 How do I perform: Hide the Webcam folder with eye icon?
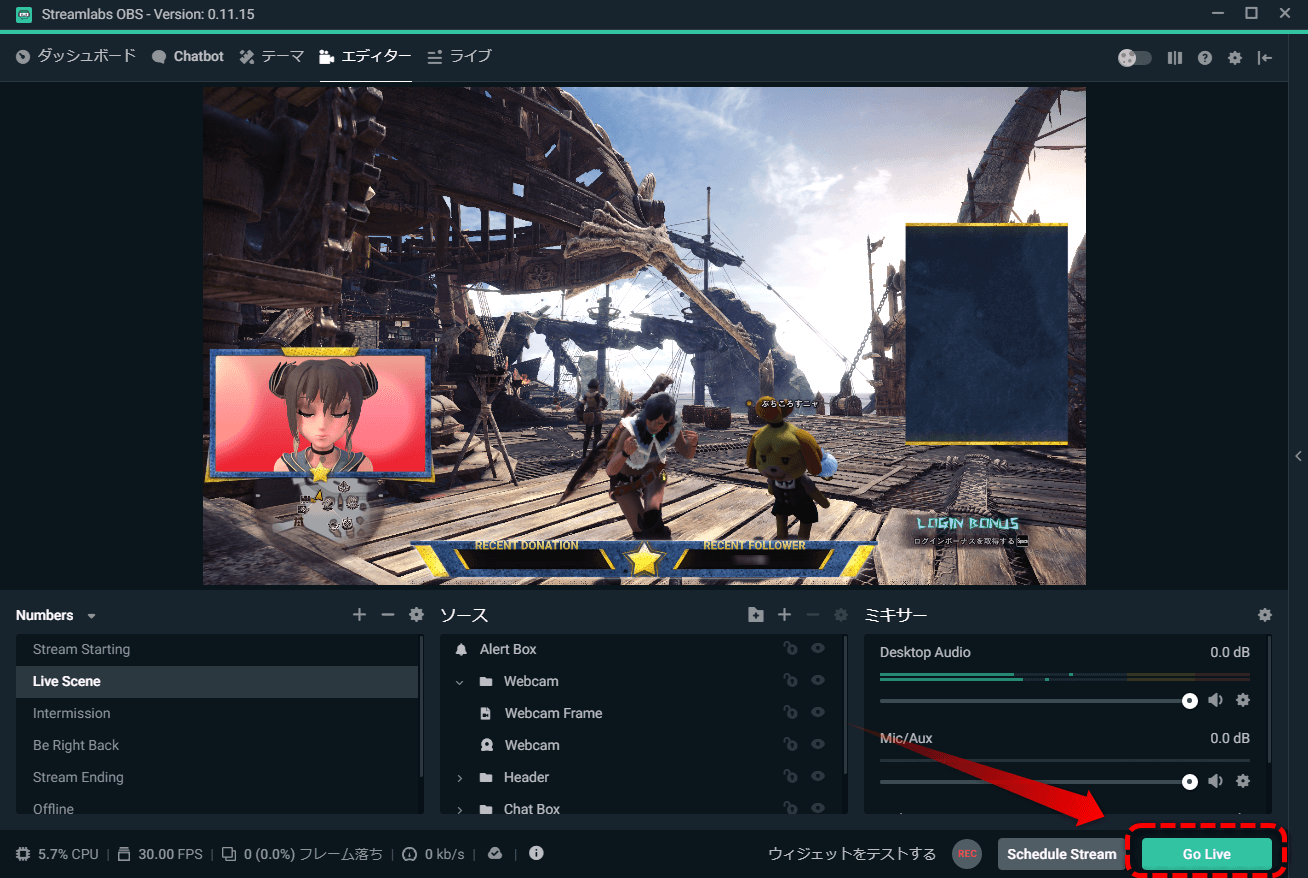pos(818,681)
